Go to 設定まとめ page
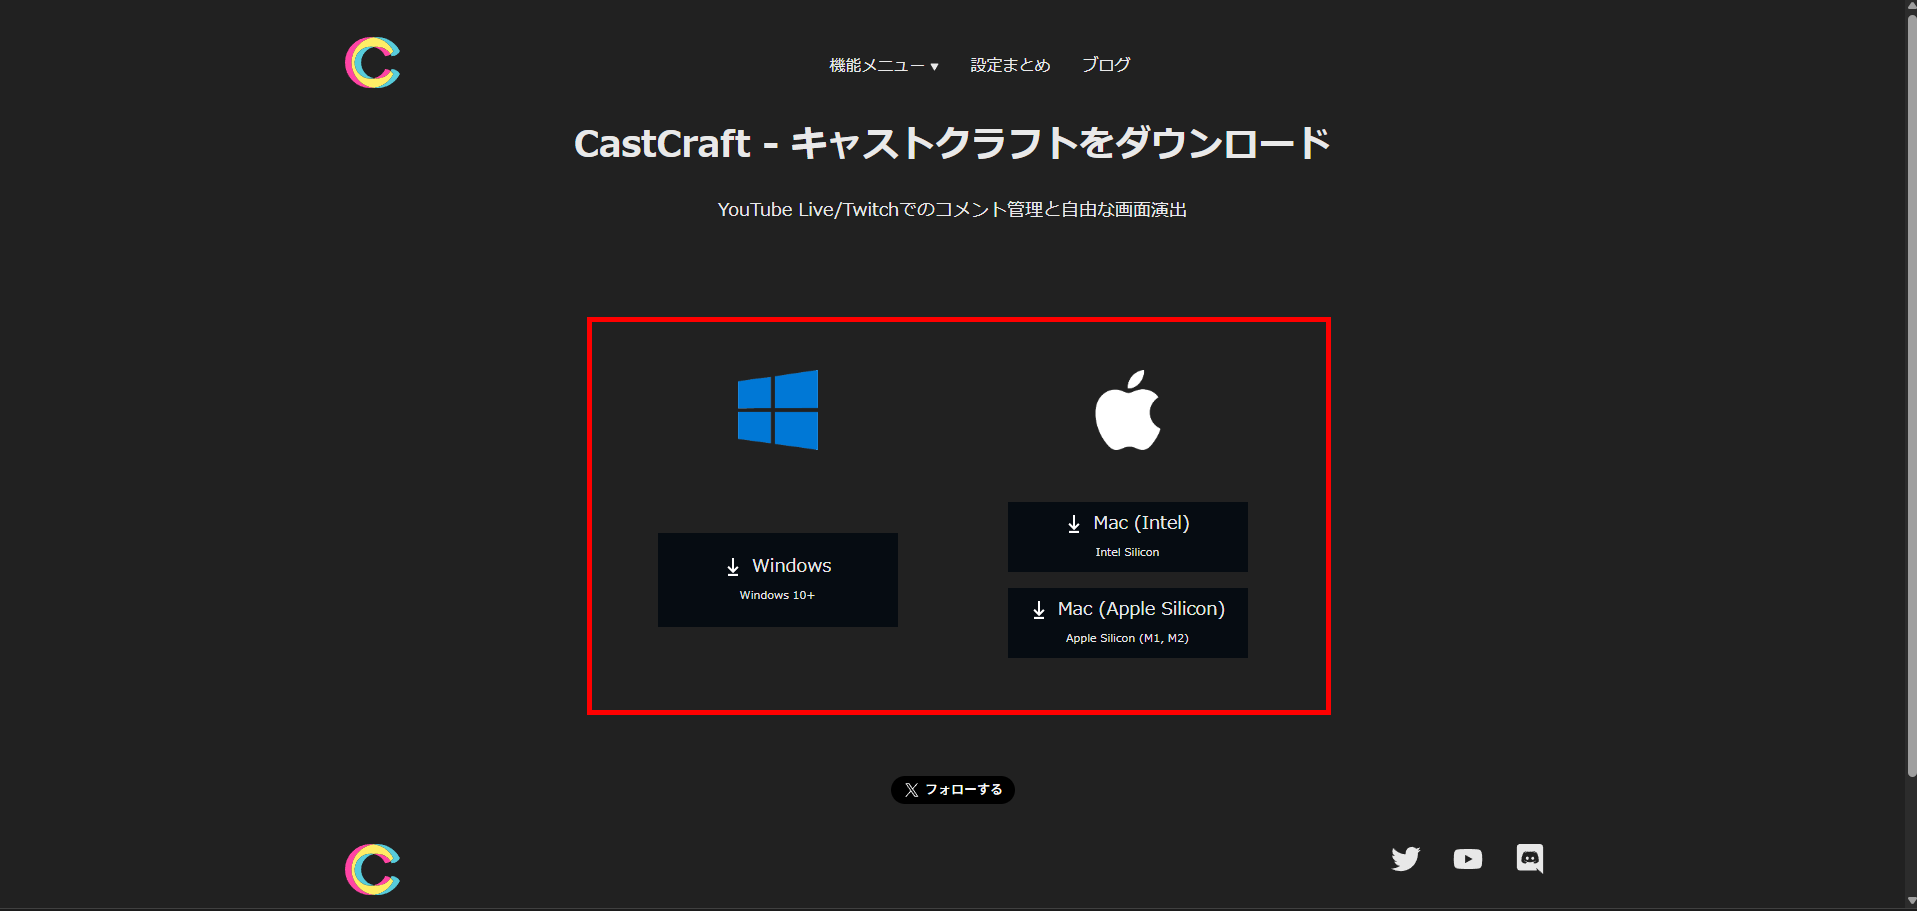The height and width of the screenshot is (911, 1917). [1010, 65]
